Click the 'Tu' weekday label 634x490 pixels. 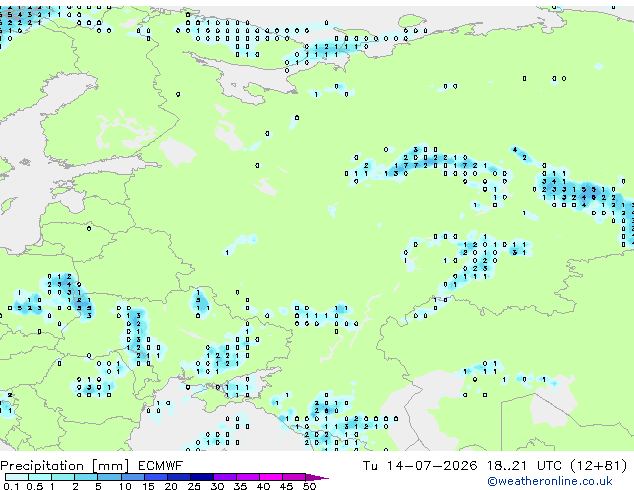[x=370, y=466]
